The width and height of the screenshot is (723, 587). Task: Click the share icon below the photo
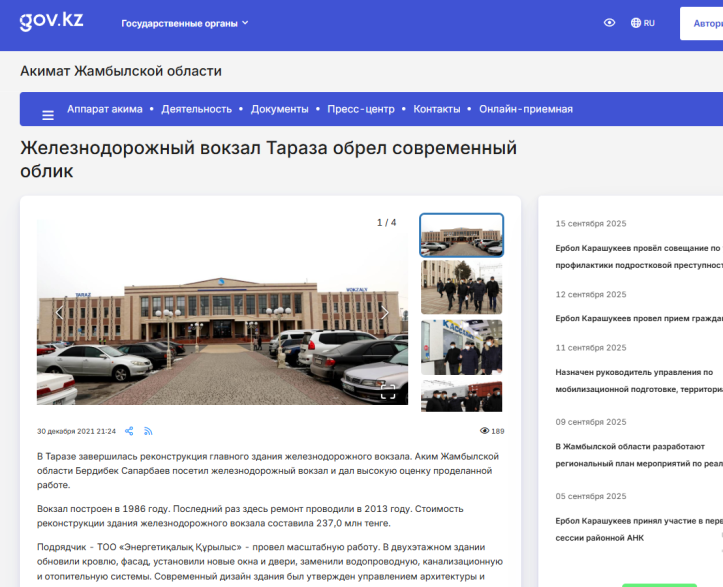click(x=128, y=431)
